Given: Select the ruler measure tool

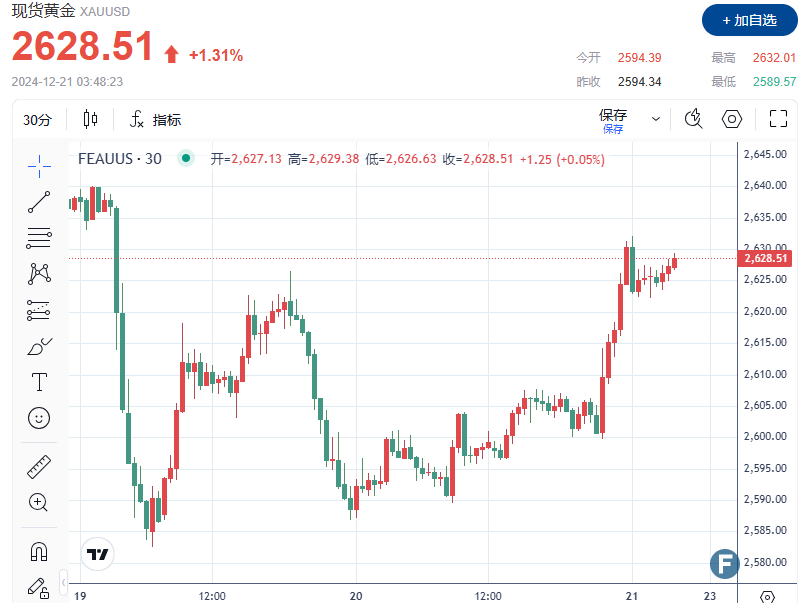Looking at the screenshot, I should (x=39, y=466).
